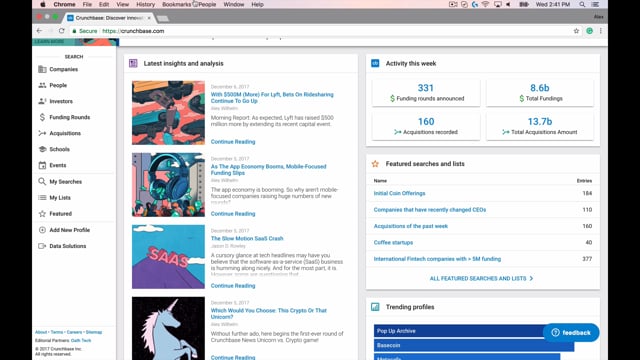Viewport: 640px width, 360px height.
Task: Open Which Would You Choose crypto article
Action: pyautogui.click(x=269, y=313)
